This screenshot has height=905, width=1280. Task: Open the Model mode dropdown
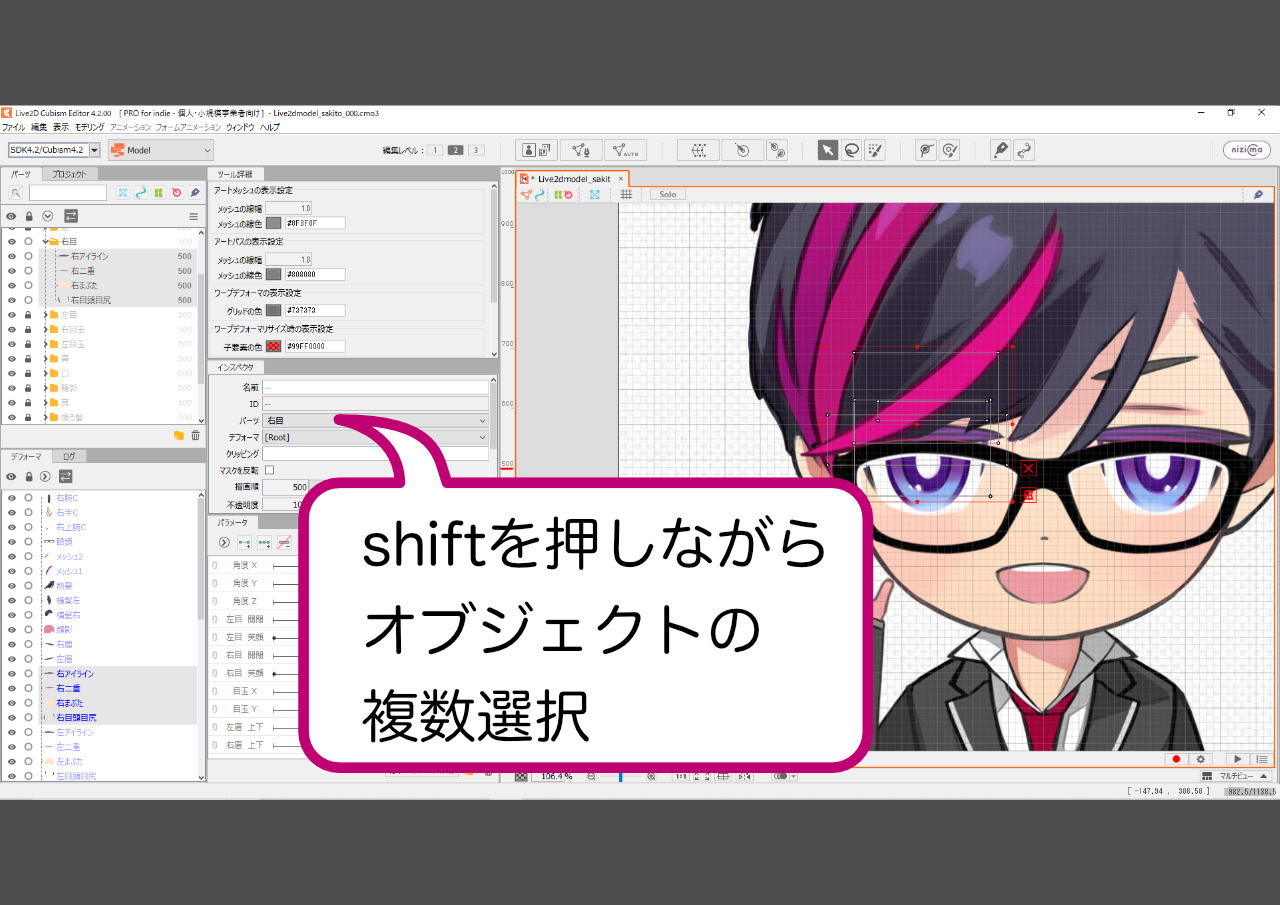[161, 150]
